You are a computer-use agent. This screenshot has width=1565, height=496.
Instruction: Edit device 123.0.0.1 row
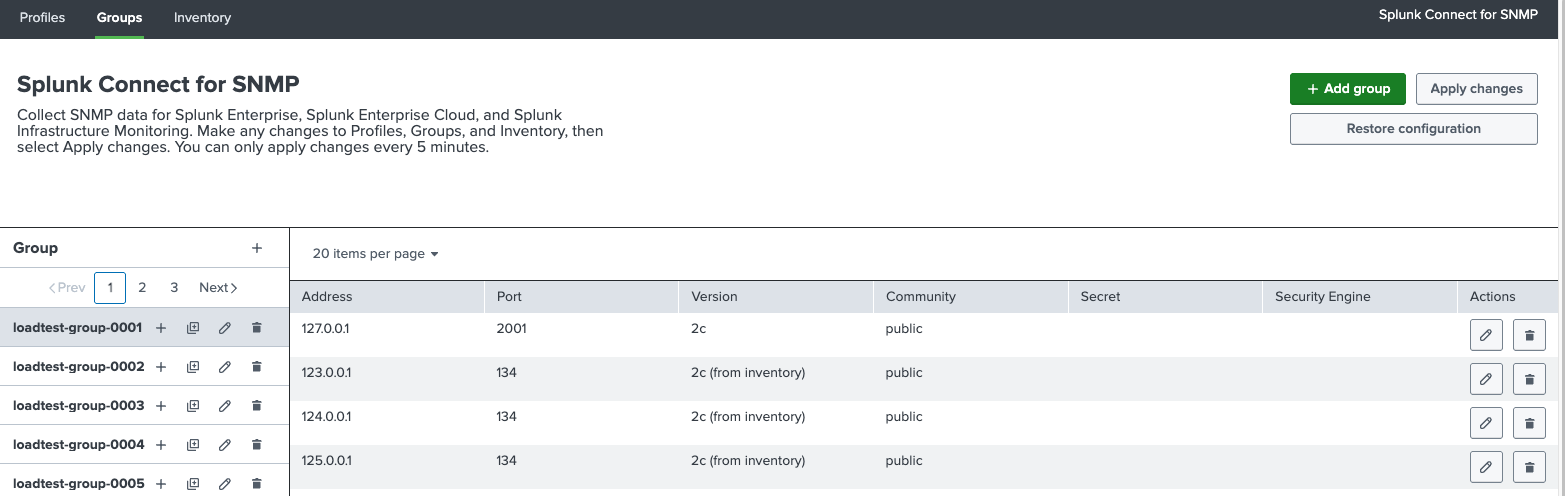click(x=1486, y=379)
